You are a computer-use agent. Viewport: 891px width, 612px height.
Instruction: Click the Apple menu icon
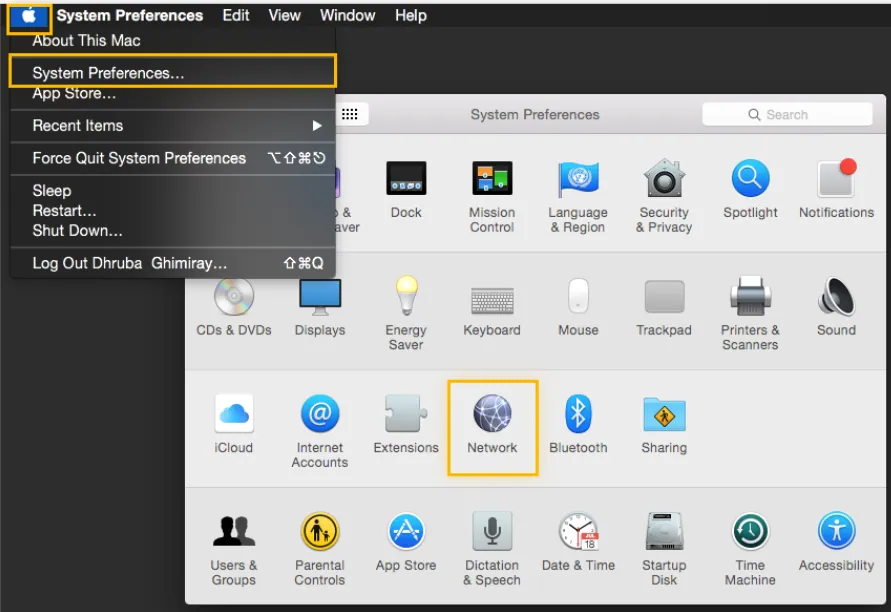(x=29, y=16)
